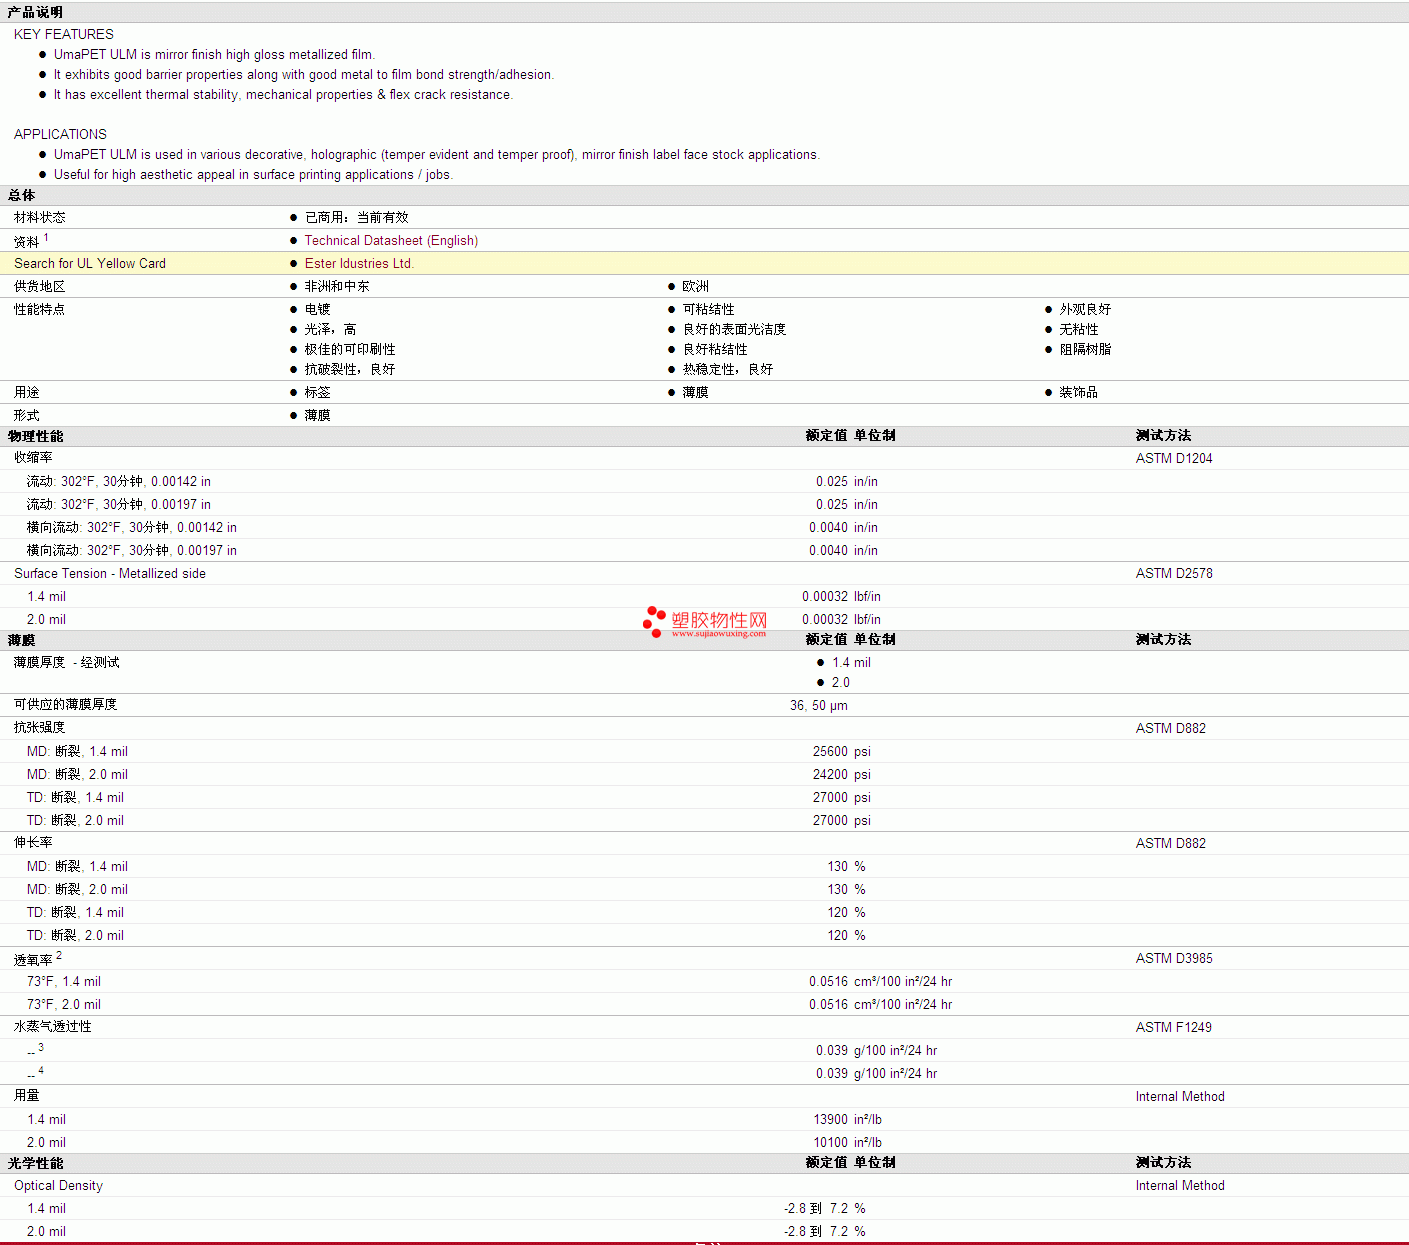Viewport: 1409px width, 1245px height.
Task: Select the 材料状态 row label
Action: point(40,217)
